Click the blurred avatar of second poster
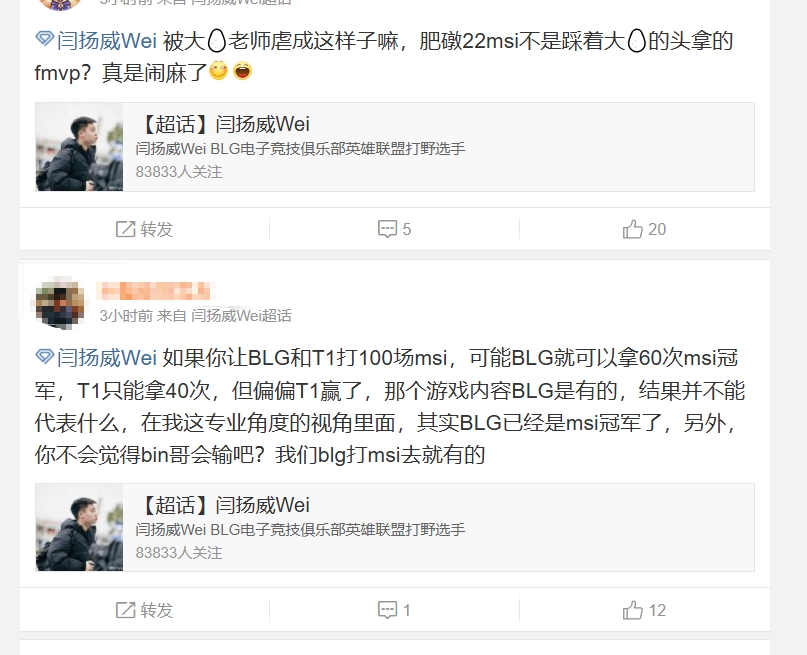 pyautogui.click(x=60, y=303)
